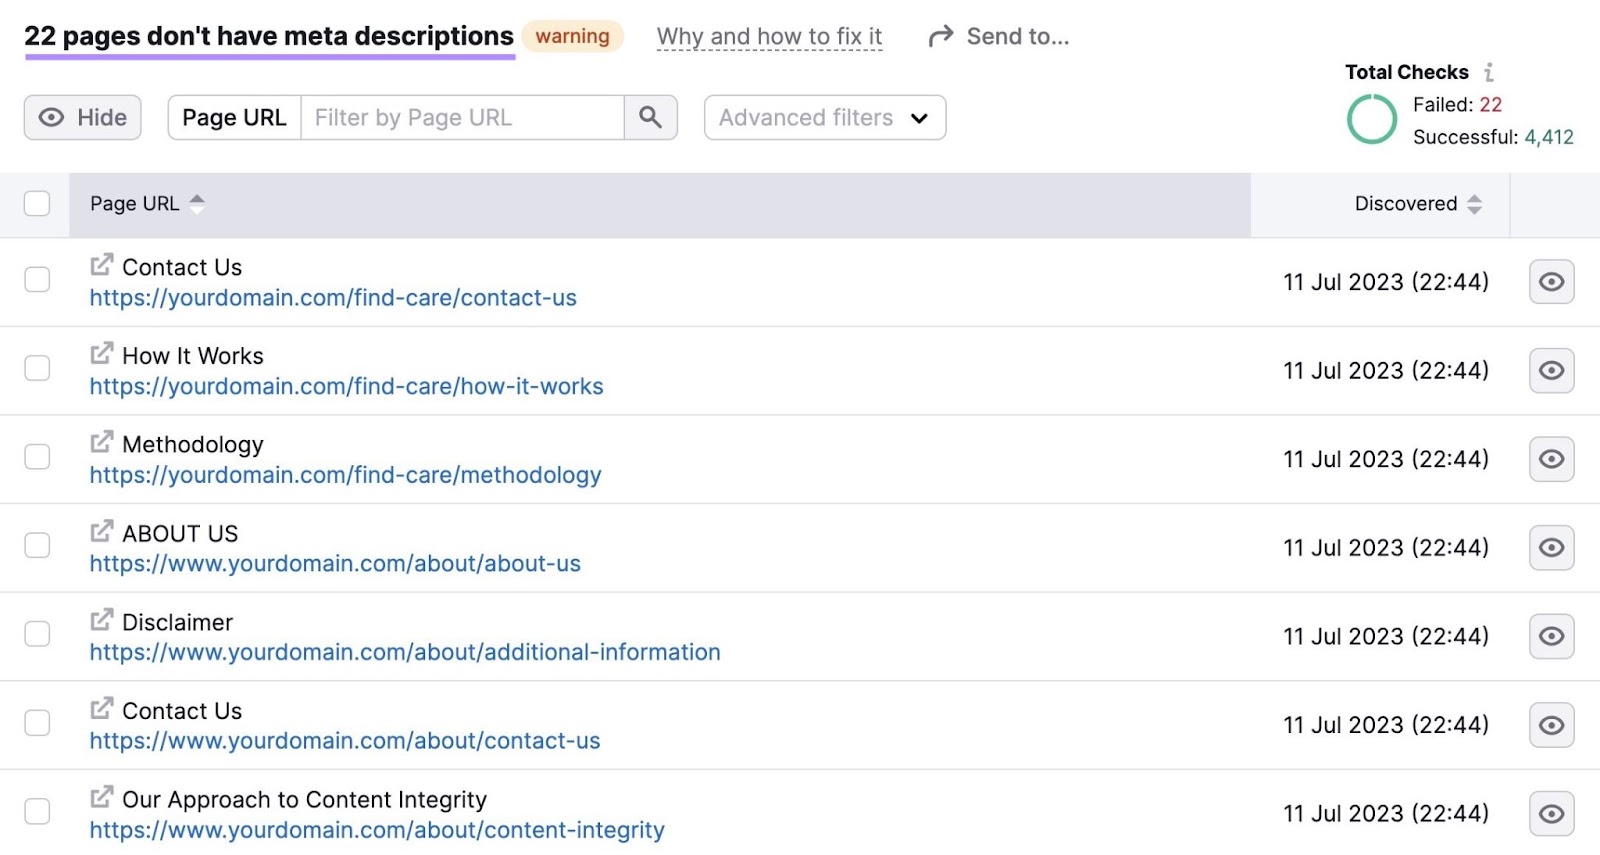Open https://yourdomain.com/find-care/methodology link
Screen dimensions: 1600x855
(345, 475)
